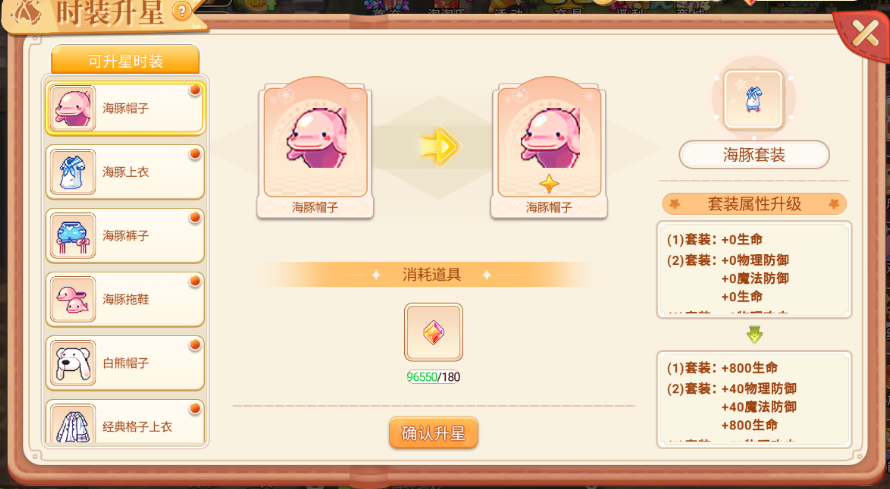Image resolution: width=890 pixels, height=489 pixels.
Task: Click the 海豚套装 set name label
Action: (754, 154)
